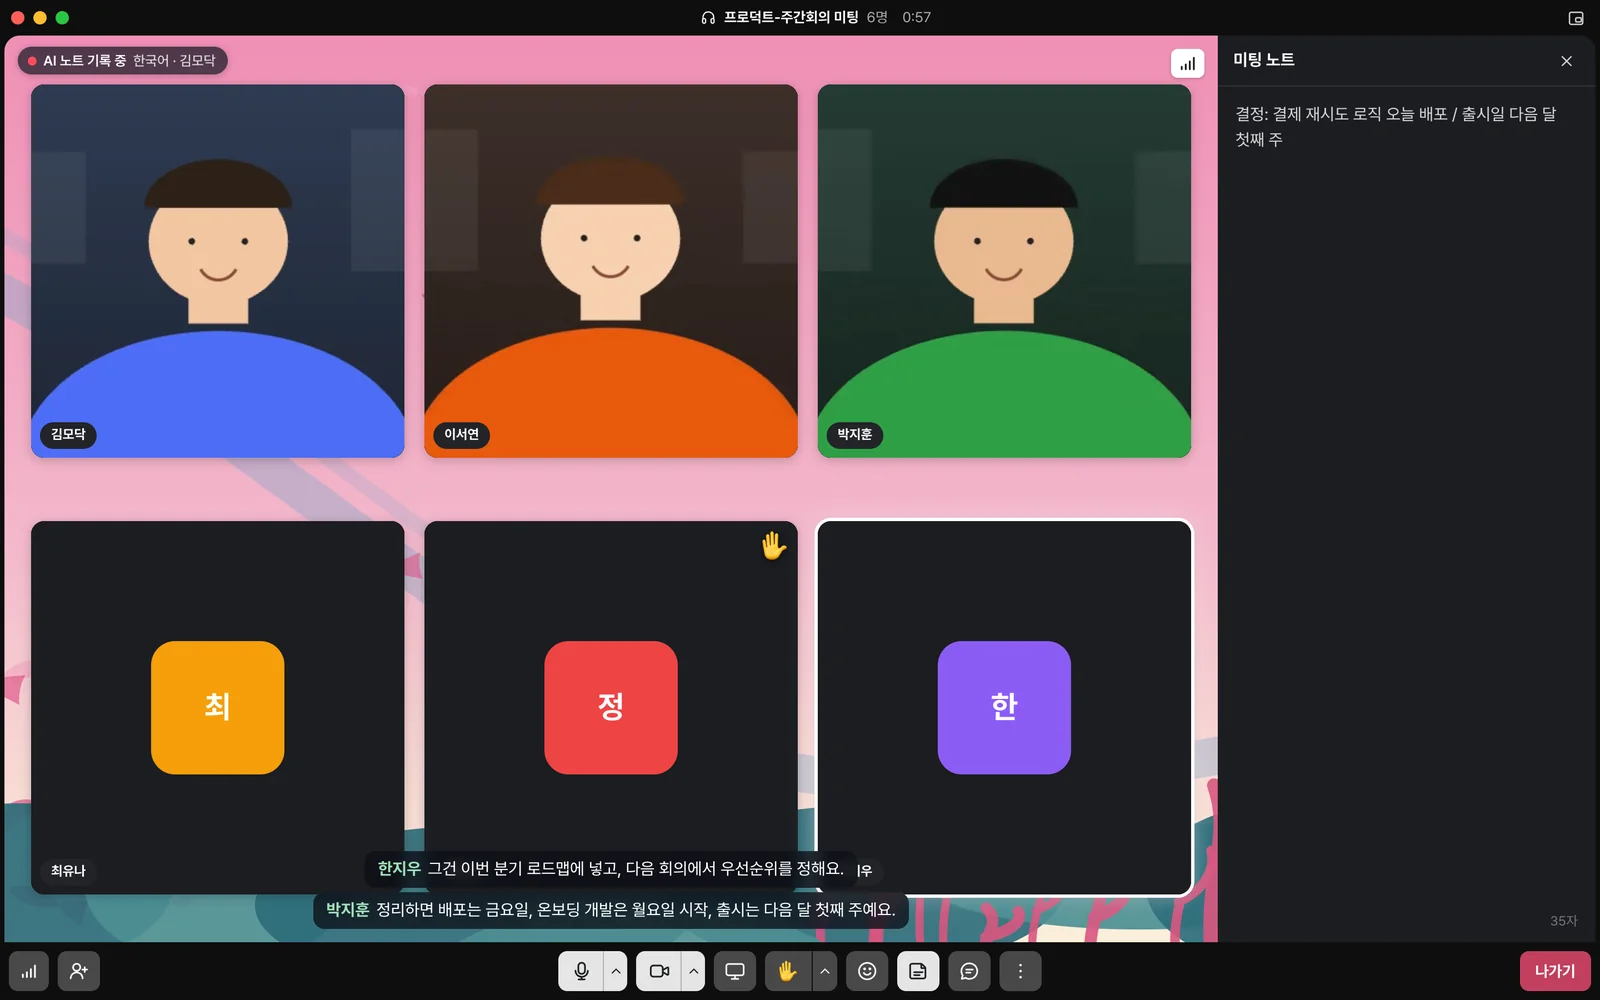This screenshot has width=1600, height=1000.
Task: Turn off the camera
Action: coord(659,971)
